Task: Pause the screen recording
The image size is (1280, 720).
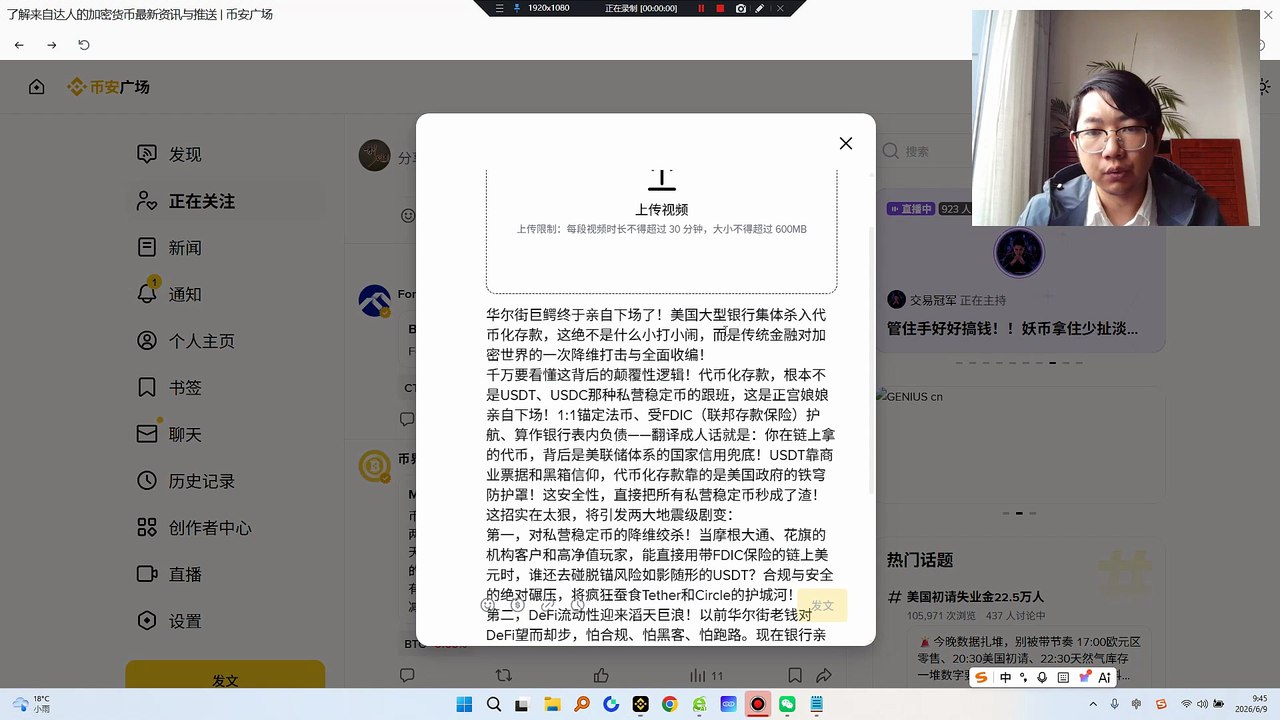Action: (701, 8)
